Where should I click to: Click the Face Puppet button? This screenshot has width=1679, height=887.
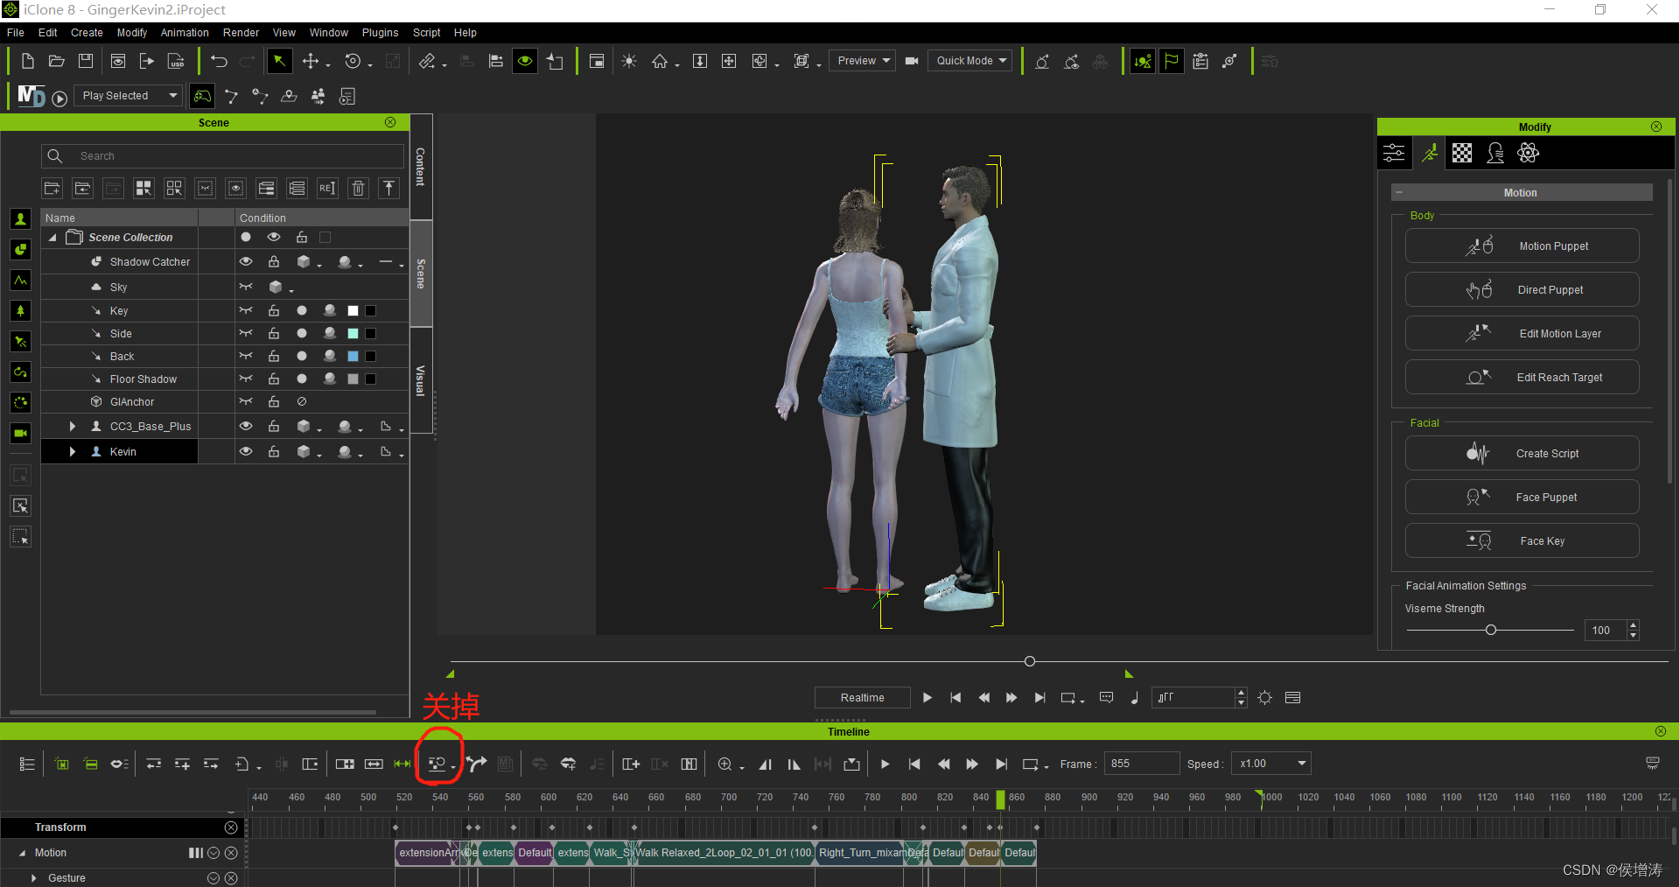pyautogui.click(x=1521, y=497)
